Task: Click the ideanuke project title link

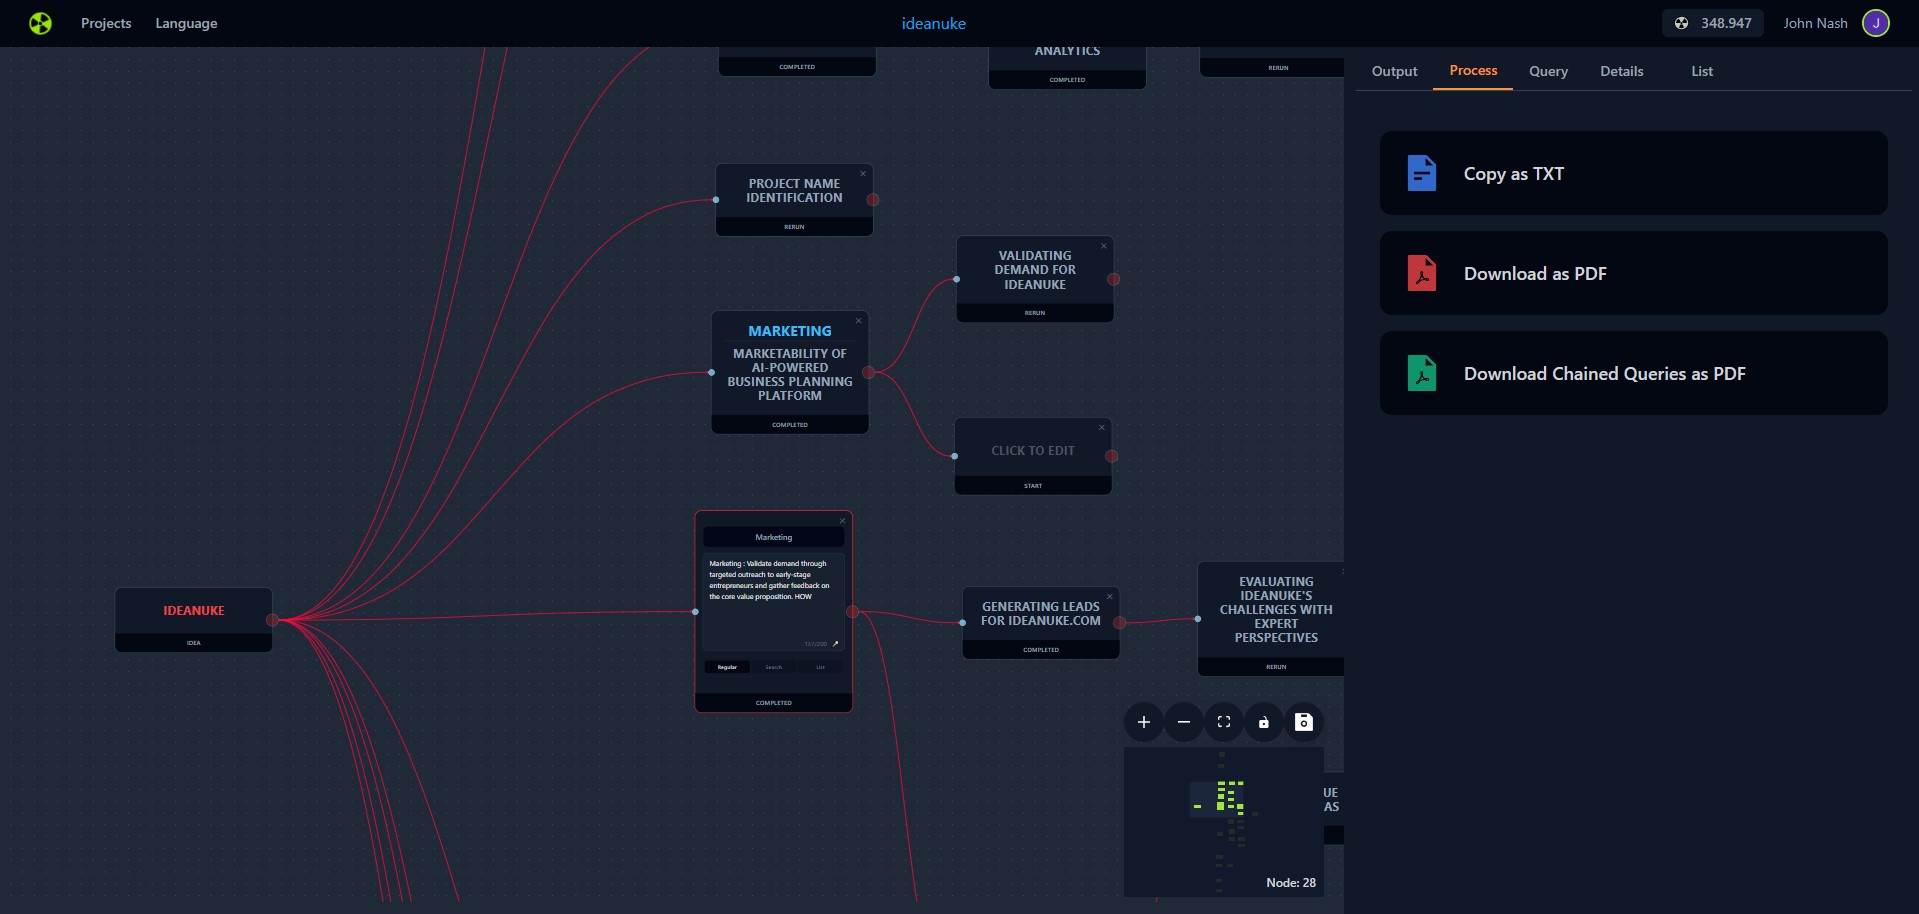Action: pos(933,23)
